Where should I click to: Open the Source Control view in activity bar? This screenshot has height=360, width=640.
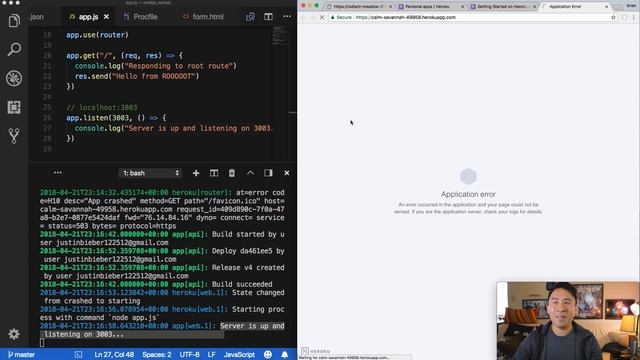14,136
